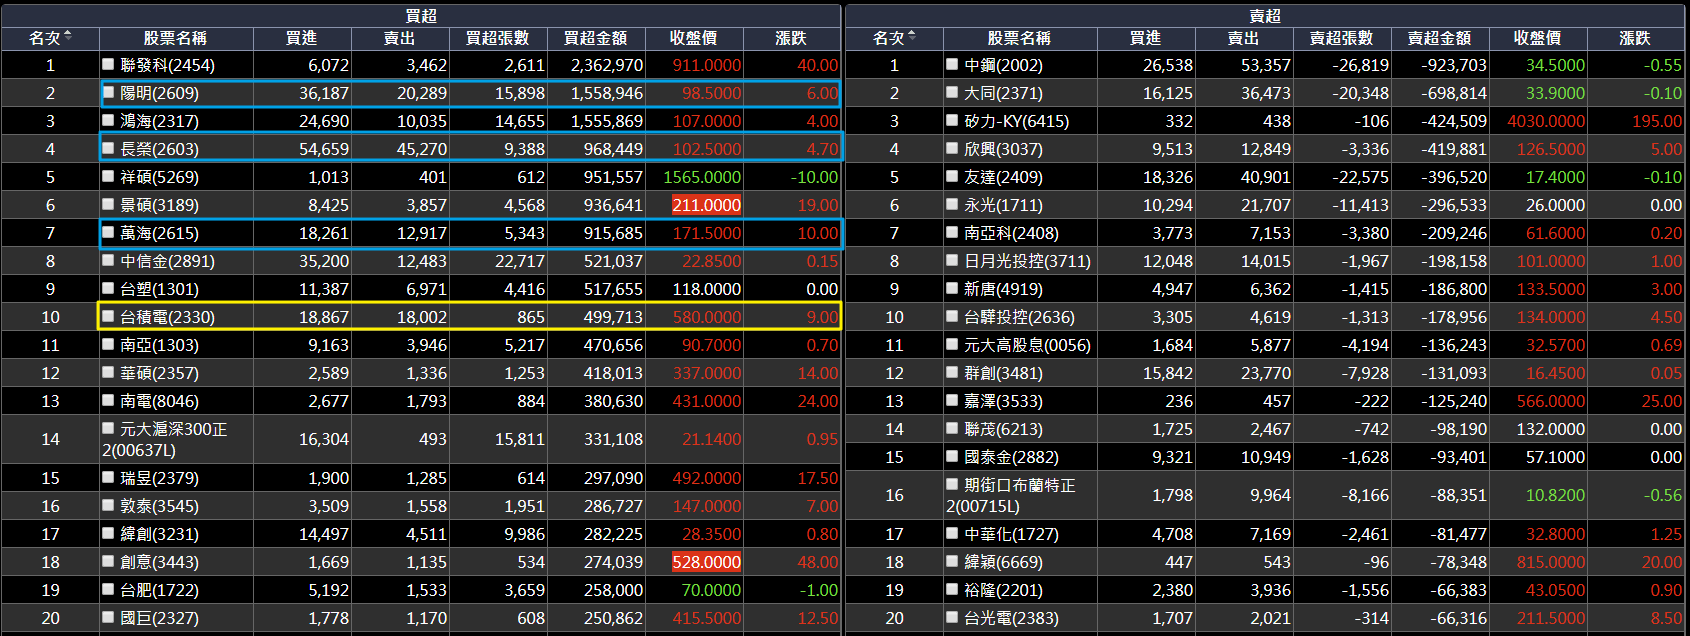
Task: Sort by 買超金額 column header
Action: click(x=595, y=38)
